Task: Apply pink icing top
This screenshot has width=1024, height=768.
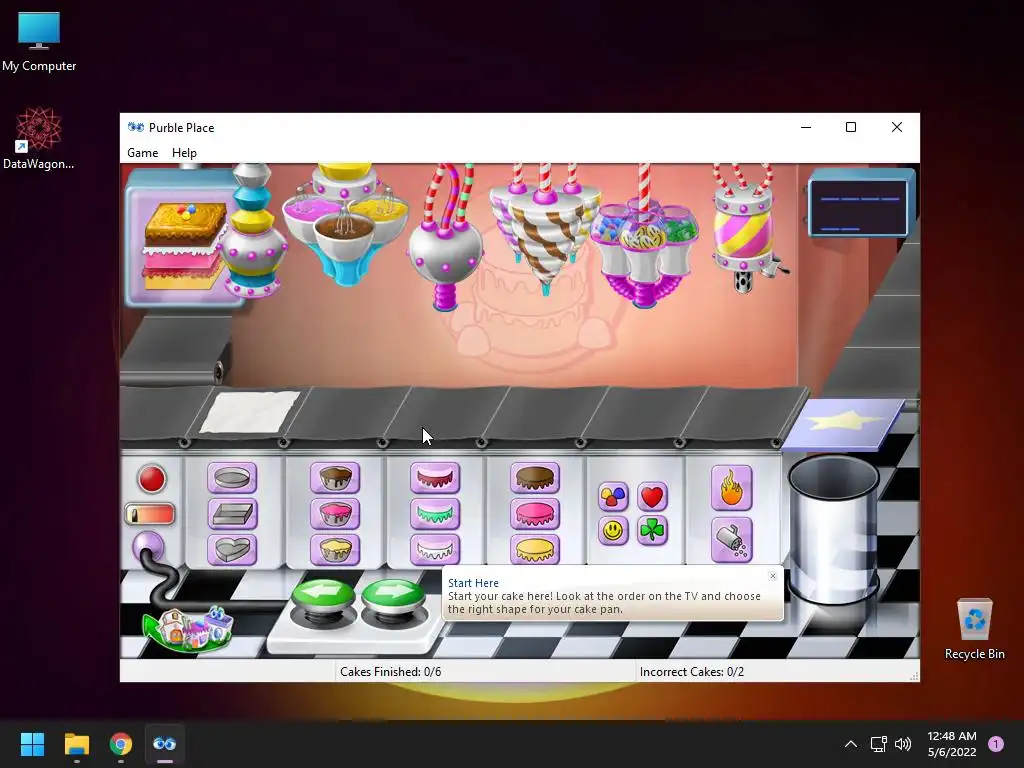Action: click(535, 514)
